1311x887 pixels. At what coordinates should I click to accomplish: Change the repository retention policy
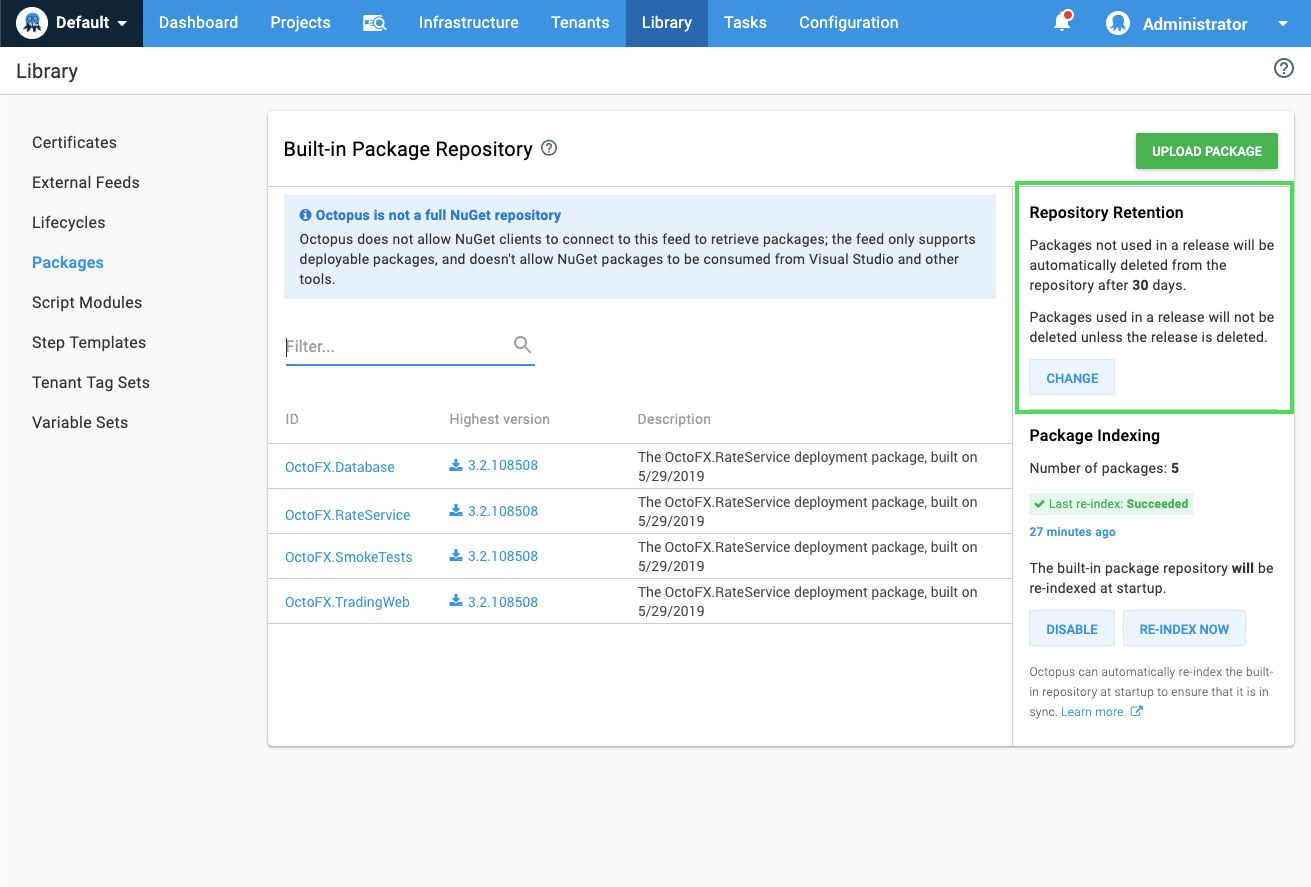click(x=1071, y=378)
